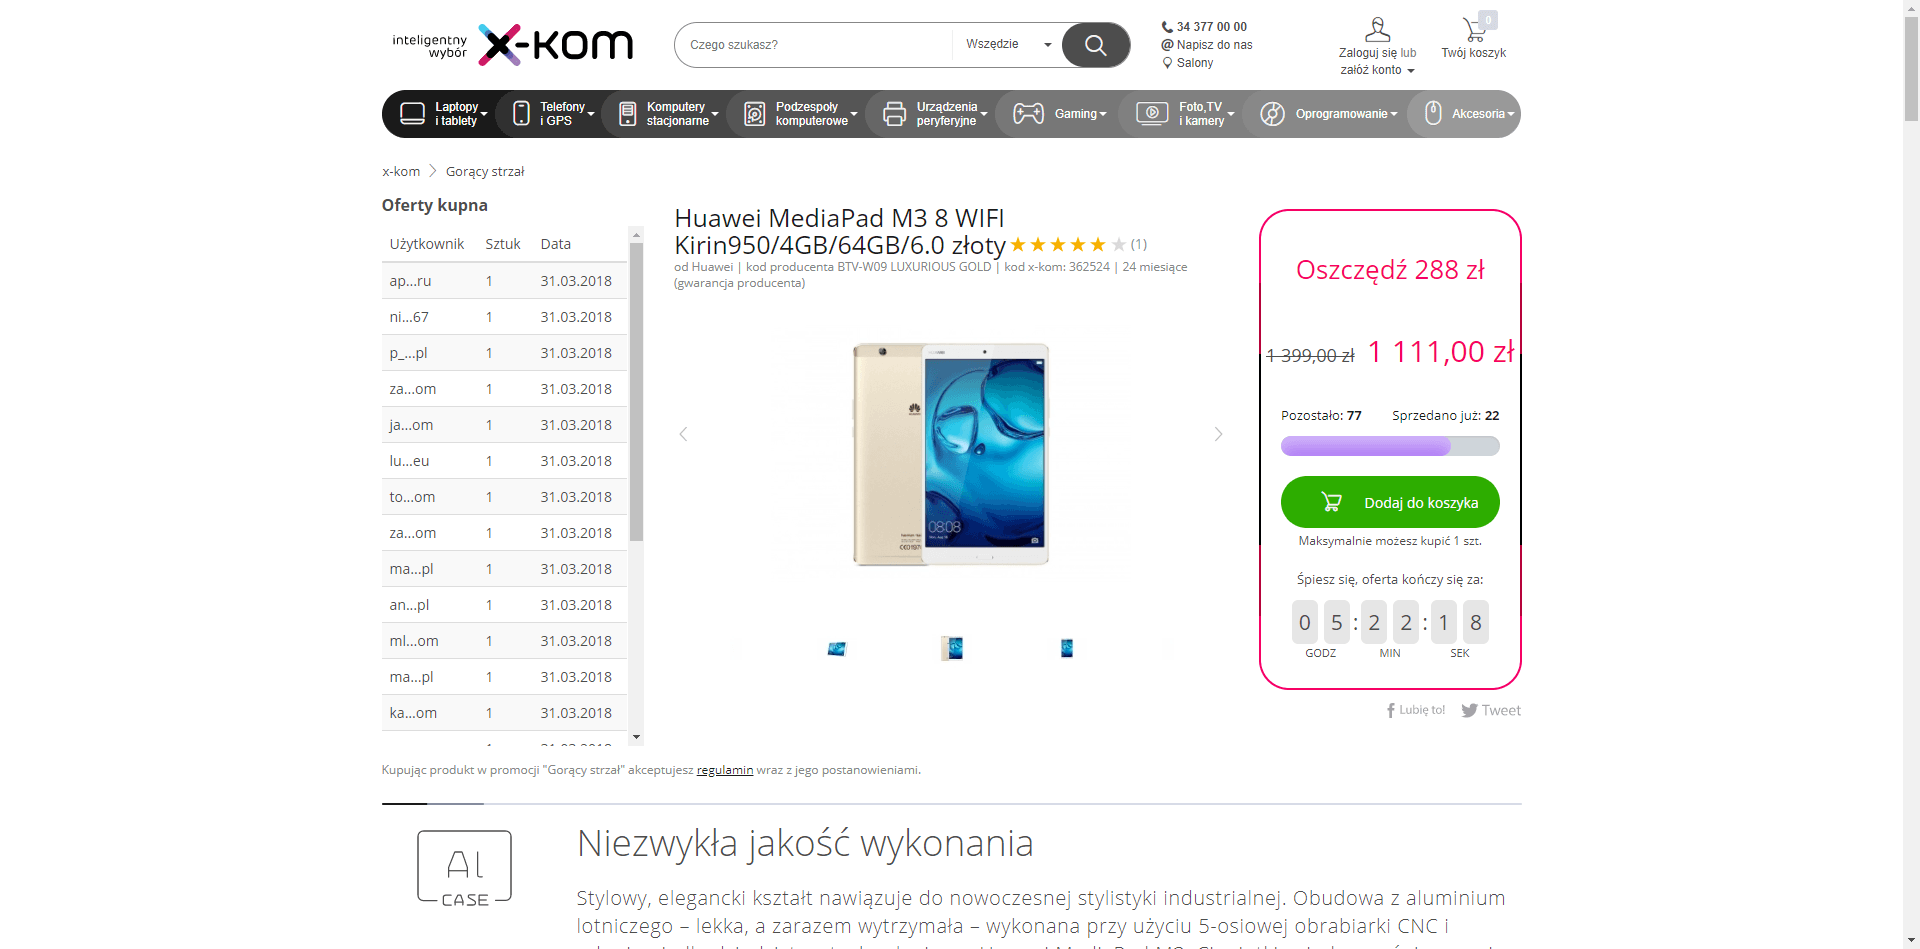The height and width of the screenshot is (949, 1920).
Task: Click the sold items progress bar
Action: pyautogui.click(x=1390, y=446)
